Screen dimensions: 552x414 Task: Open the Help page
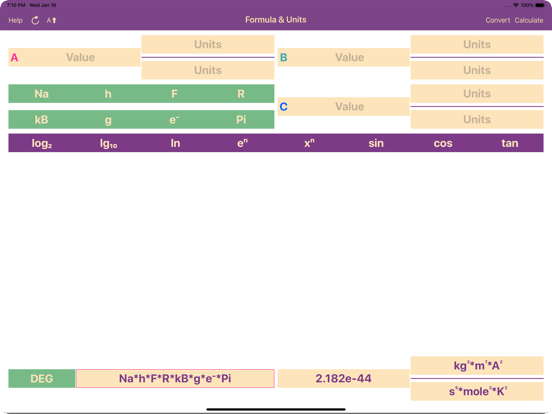(x=15, y=20)
